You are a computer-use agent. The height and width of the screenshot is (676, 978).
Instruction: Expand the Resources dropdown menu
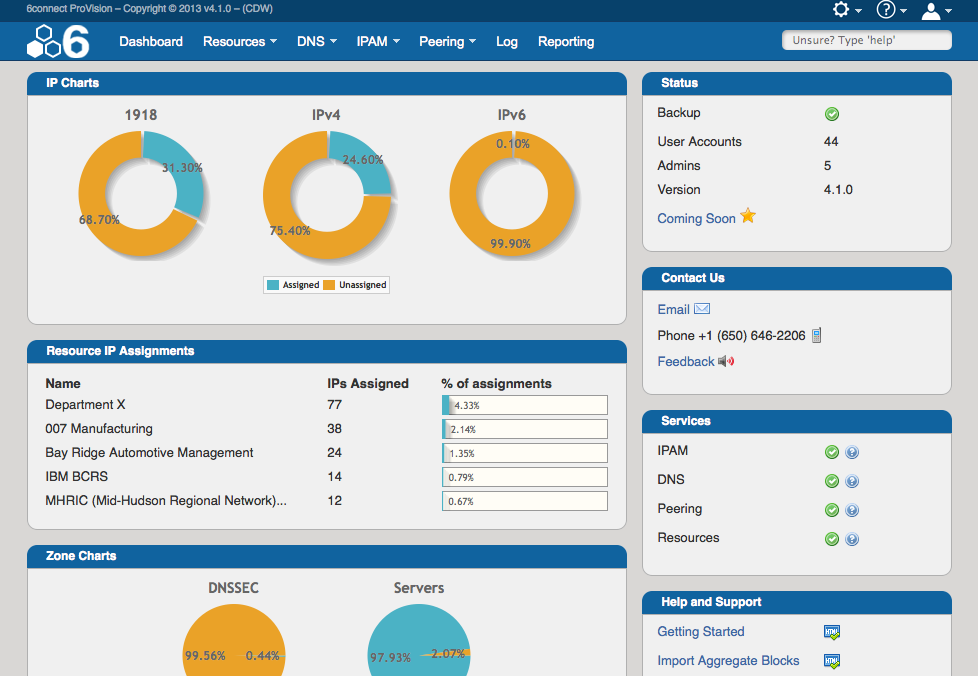240,42
